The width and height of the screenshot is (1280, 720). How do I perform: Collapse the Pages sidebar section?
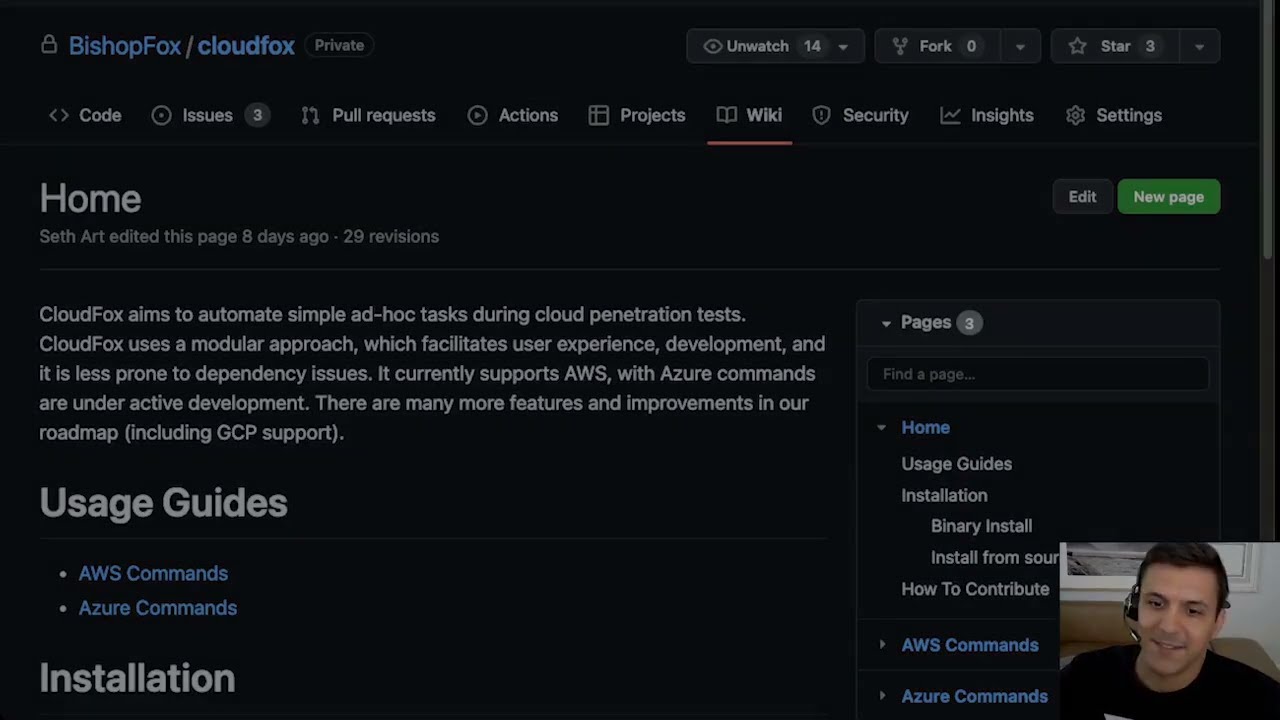[x=886, y=323]
